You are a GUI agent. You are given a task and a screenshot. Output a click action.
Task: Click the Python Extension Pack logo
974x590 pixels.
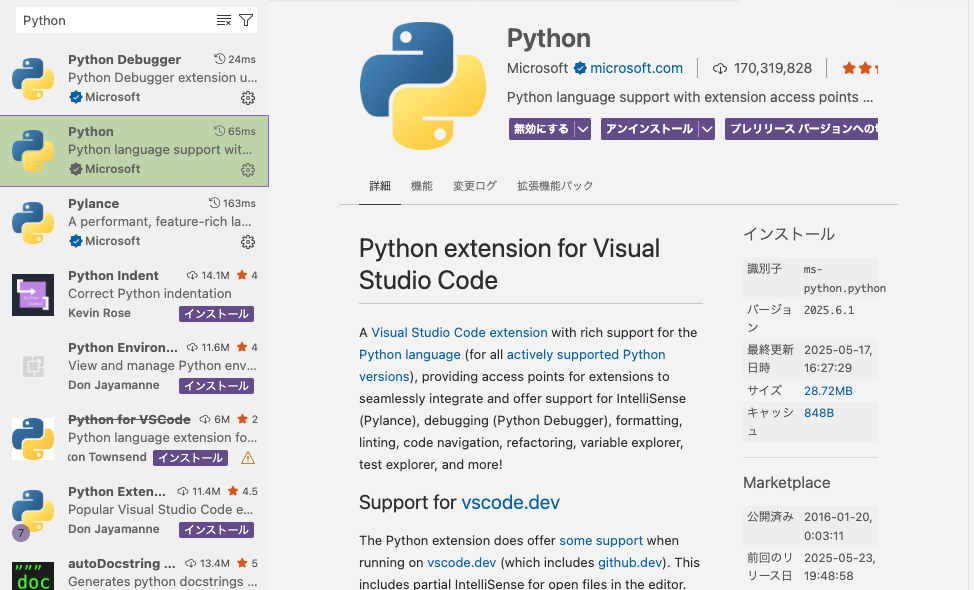33,511
